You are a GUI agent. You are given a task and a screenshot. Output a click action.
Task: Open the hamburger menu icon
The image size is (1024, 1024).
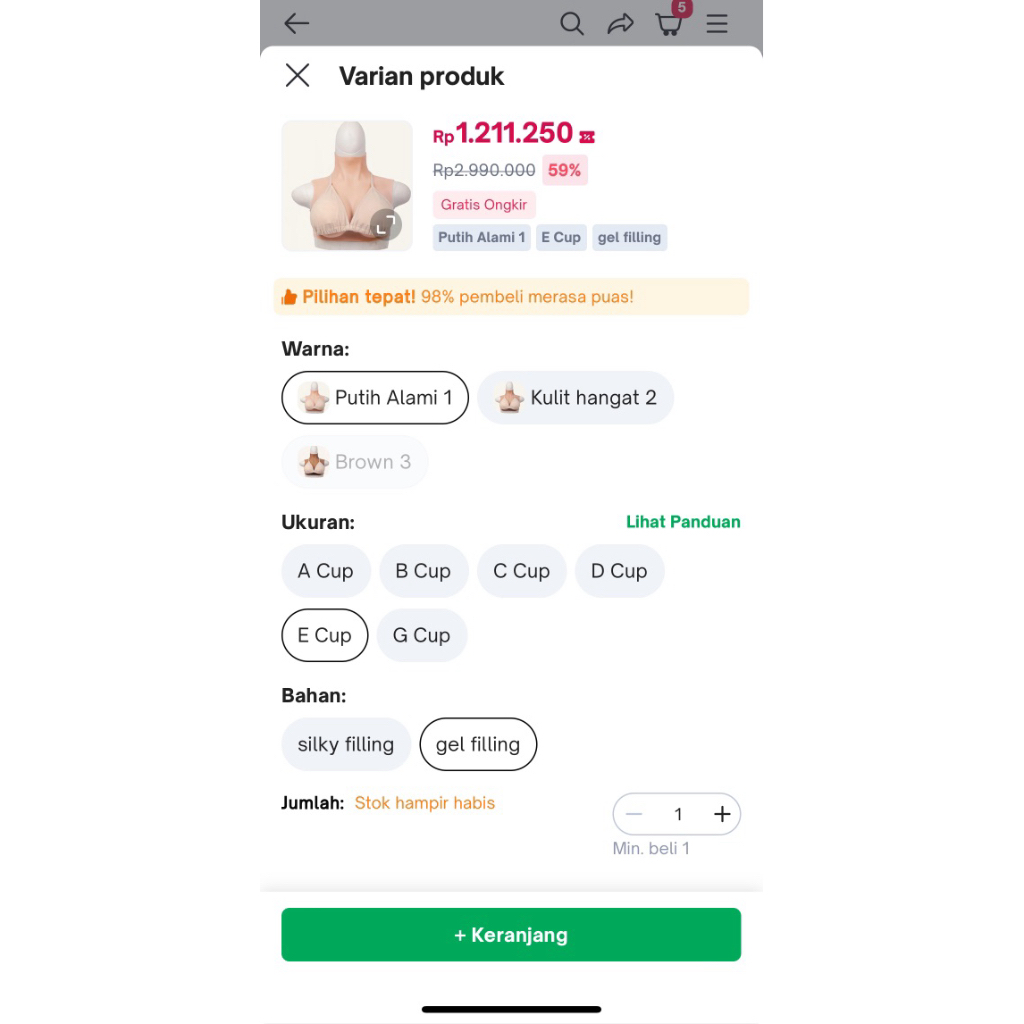pyautogui.click(x=717, y=24)
